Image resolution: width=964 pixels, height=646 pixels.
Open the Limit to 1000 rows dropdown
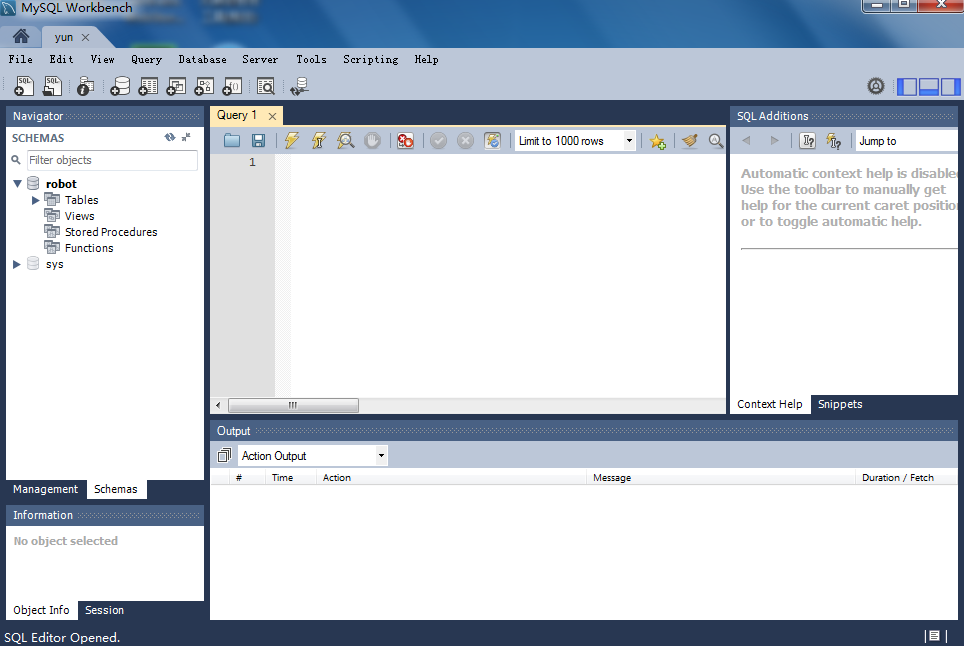(x=630, y=141)
